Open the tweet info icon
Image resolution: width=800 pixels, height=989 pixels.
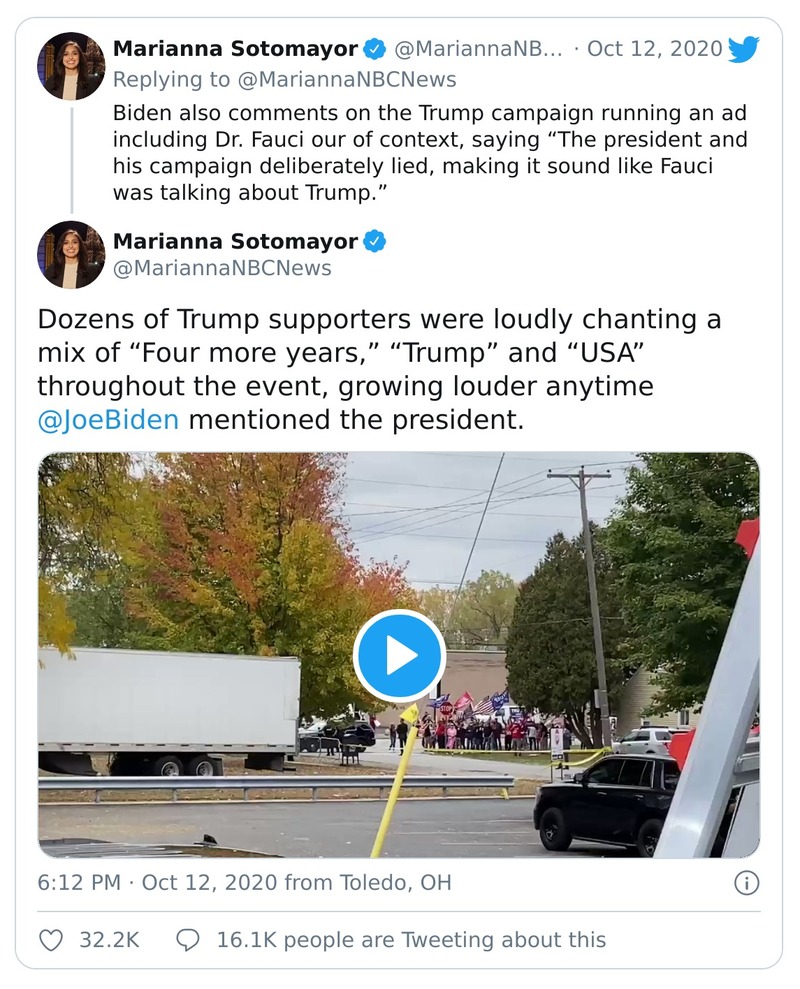[x=746, y=883]
